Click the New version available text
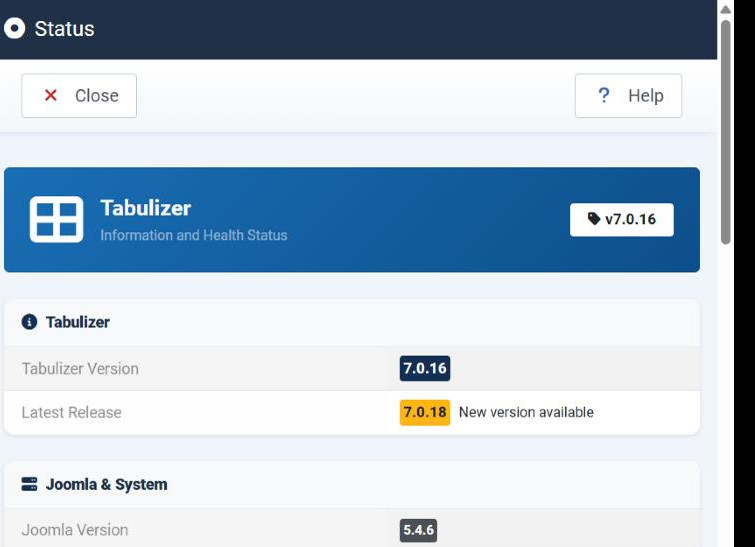 pyautogui.click(x=526, y=412)
